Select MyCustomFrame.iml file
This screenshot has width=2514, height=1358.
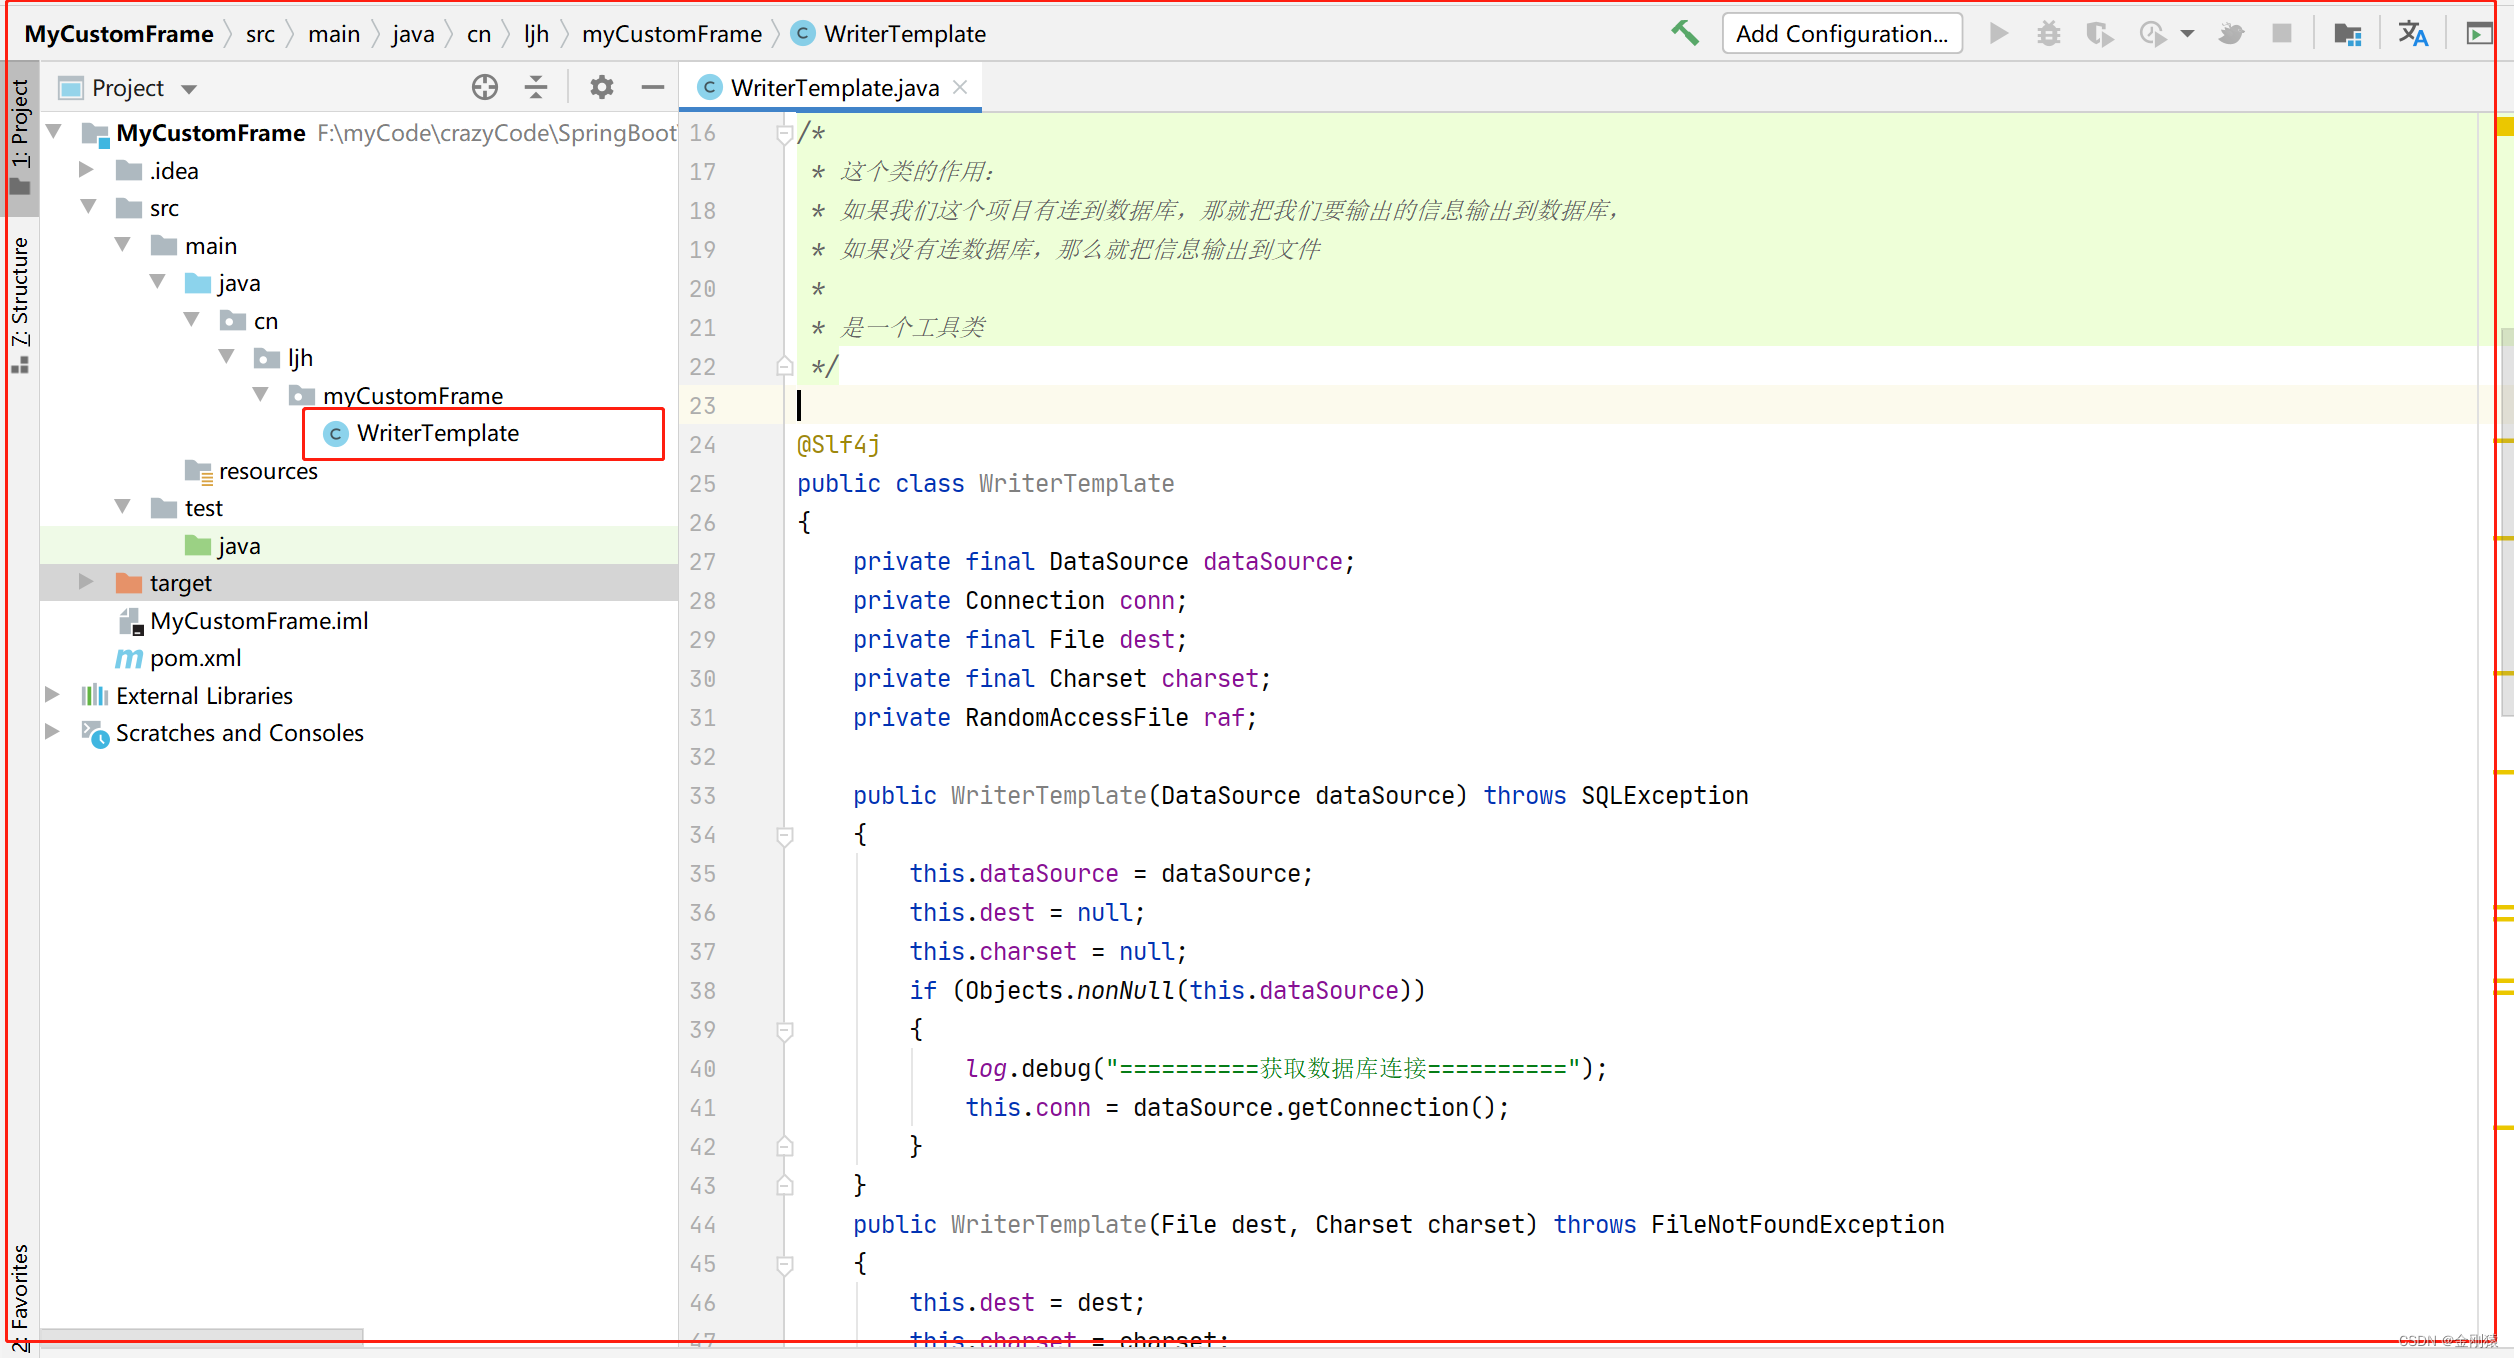coord(259,621)
